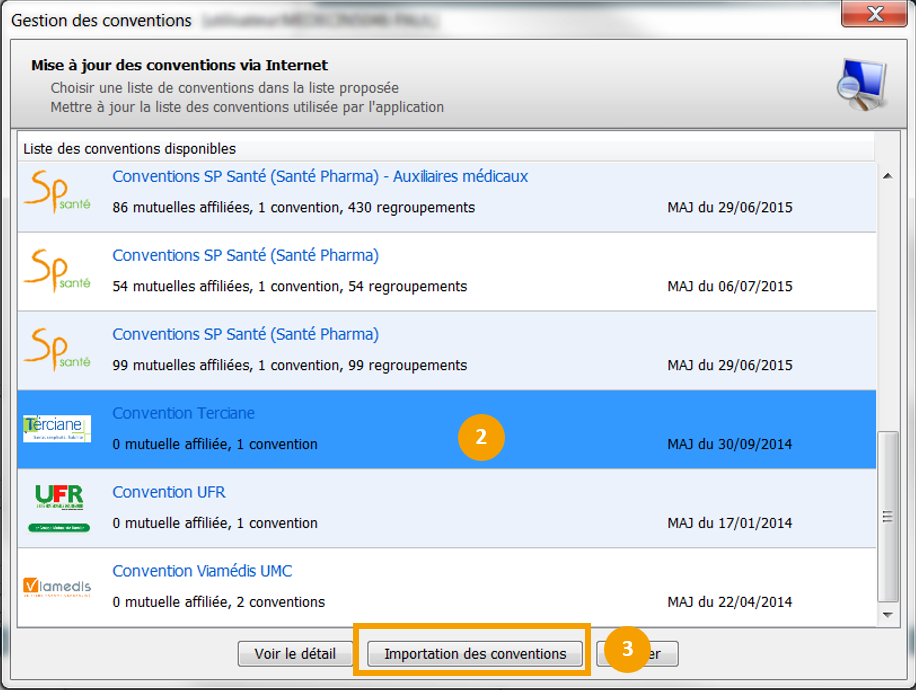The width and height of the screenshot is (916, 690).
Task: Click the computer with magnifier header icon
Action: click(x=860, y=86)
